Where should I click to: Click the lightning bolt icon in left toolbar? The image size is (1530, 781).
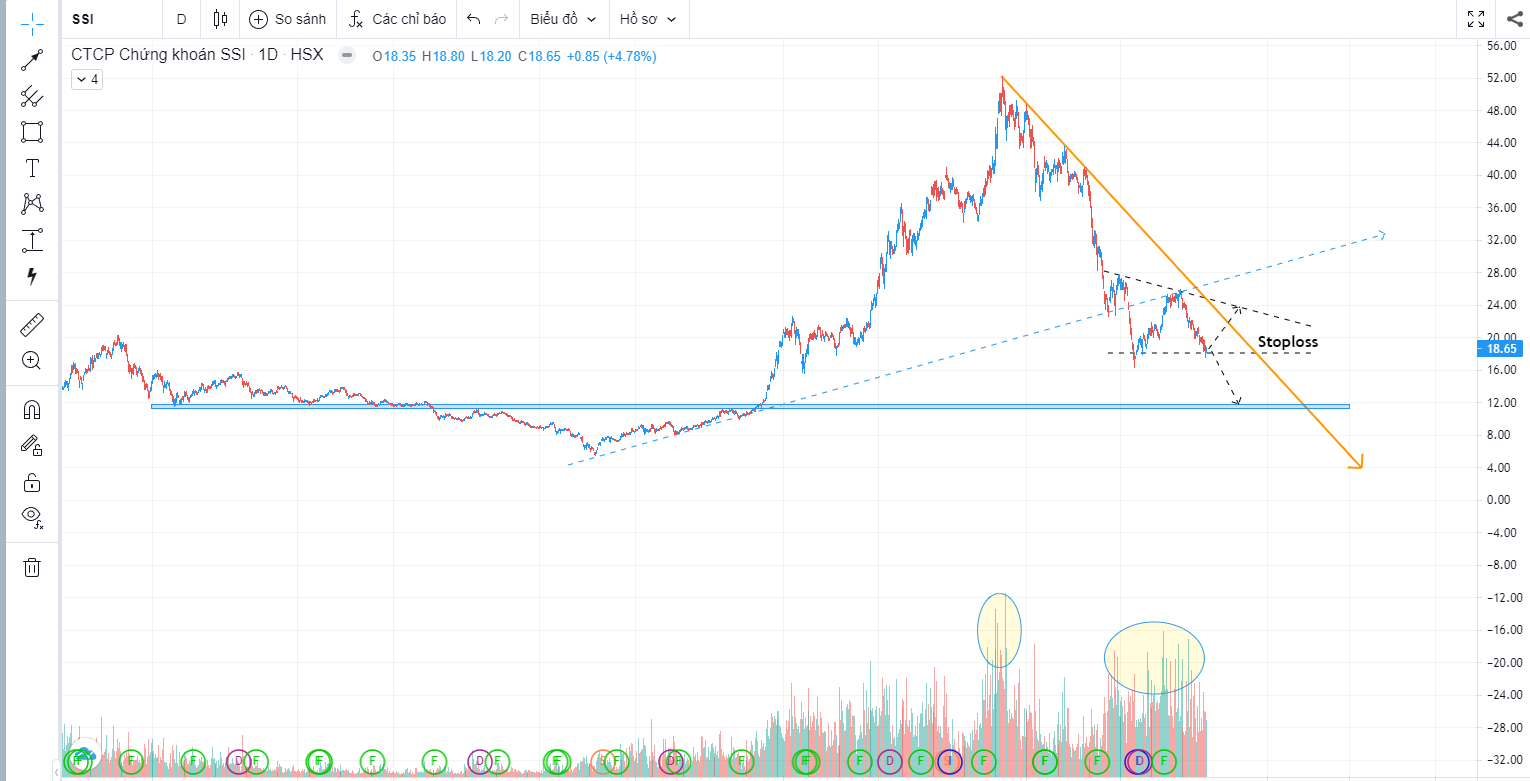[32, 276]
